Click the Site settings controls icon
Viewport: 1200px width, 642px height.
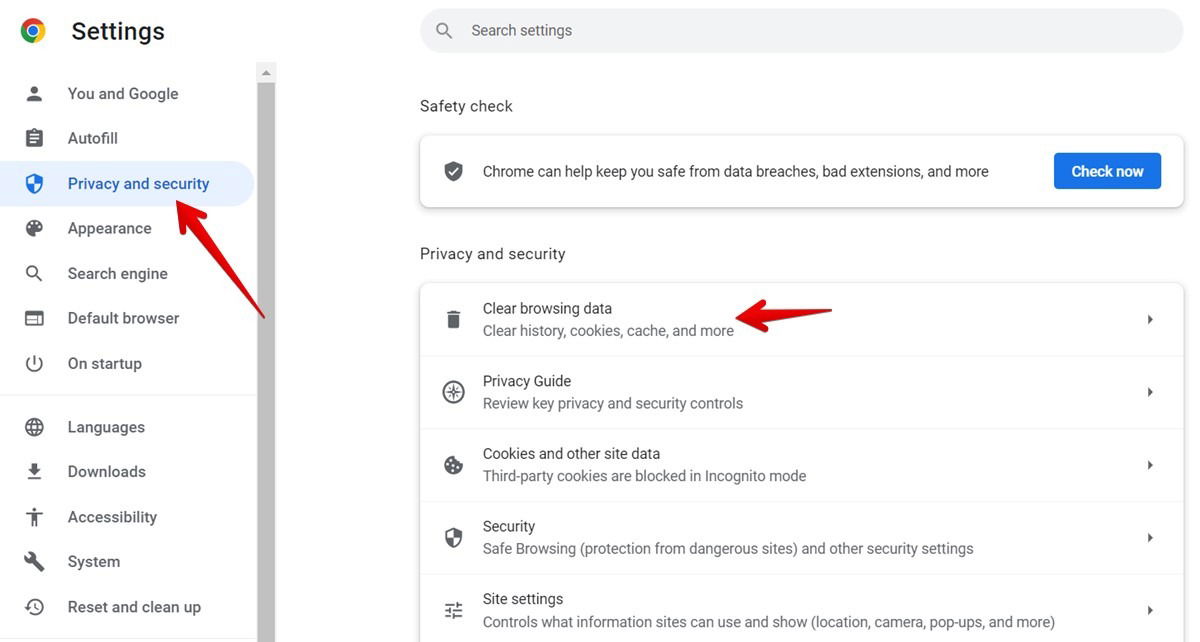click(x=453, y=609)
